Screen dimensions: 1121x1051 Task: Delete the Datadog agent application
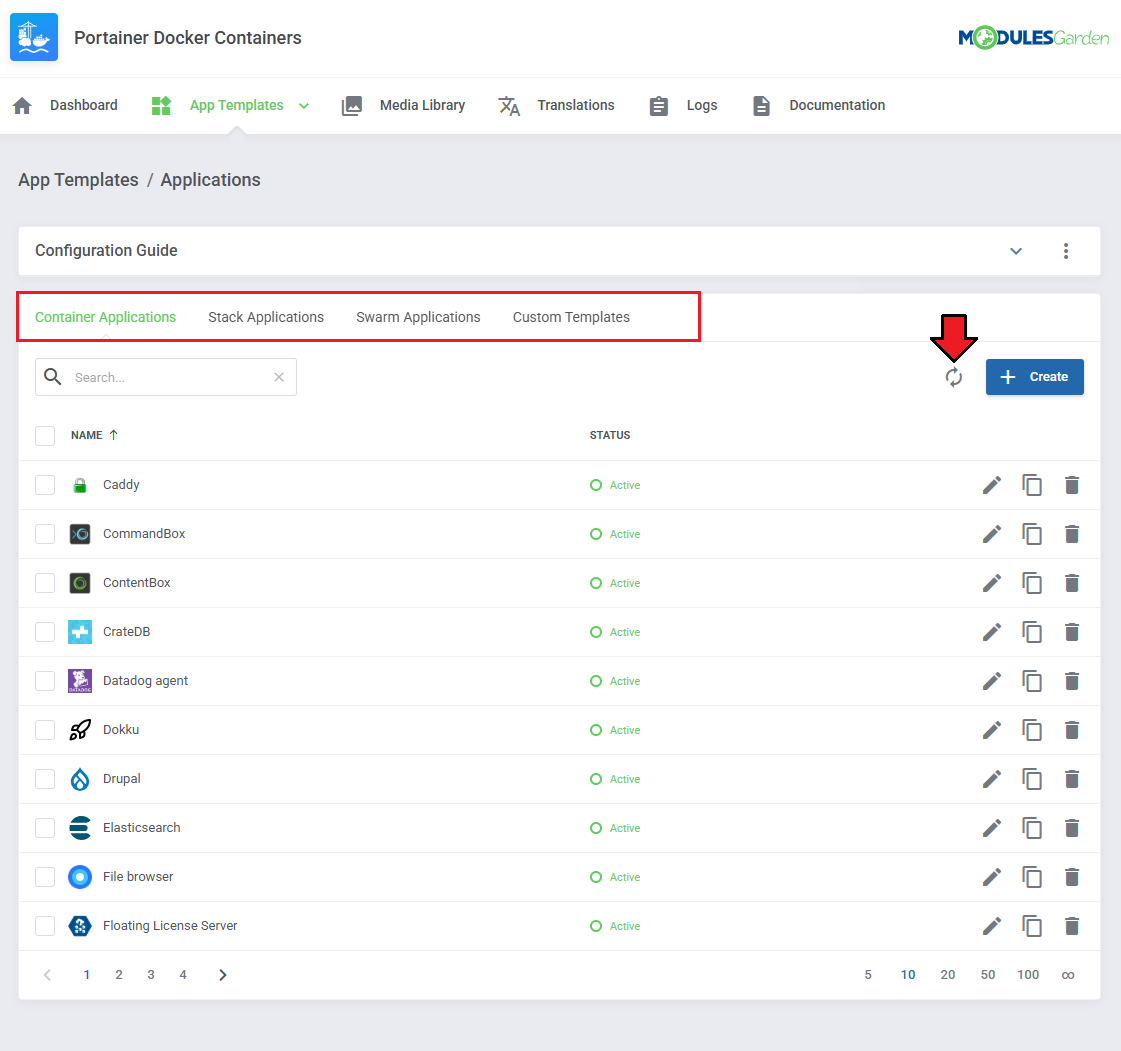coord(1072,681)
